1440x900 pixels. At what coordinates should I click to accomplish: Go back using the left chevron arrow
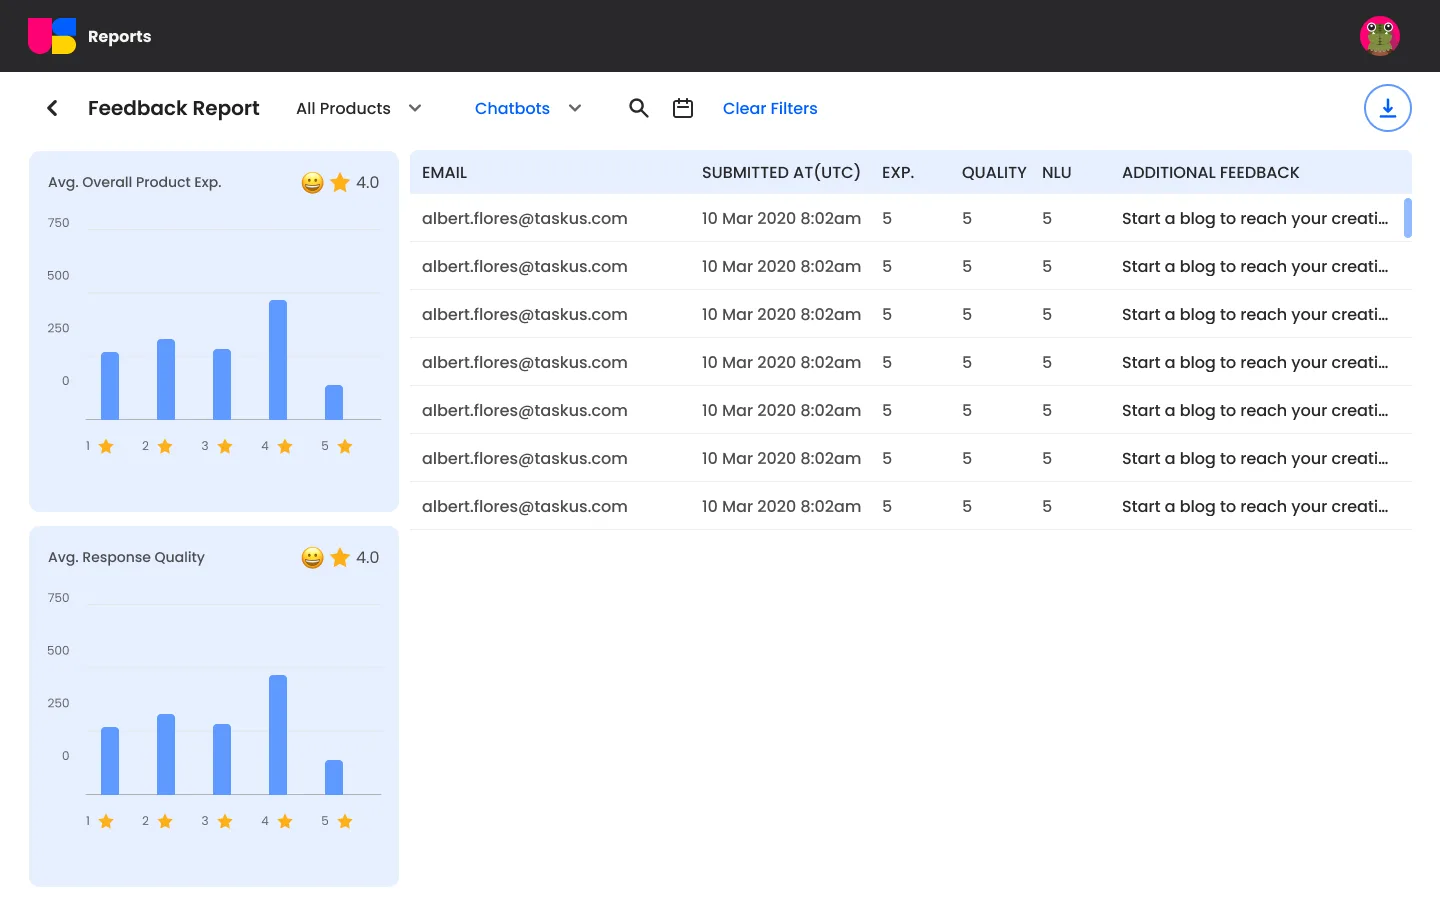[x=52, y=108]
